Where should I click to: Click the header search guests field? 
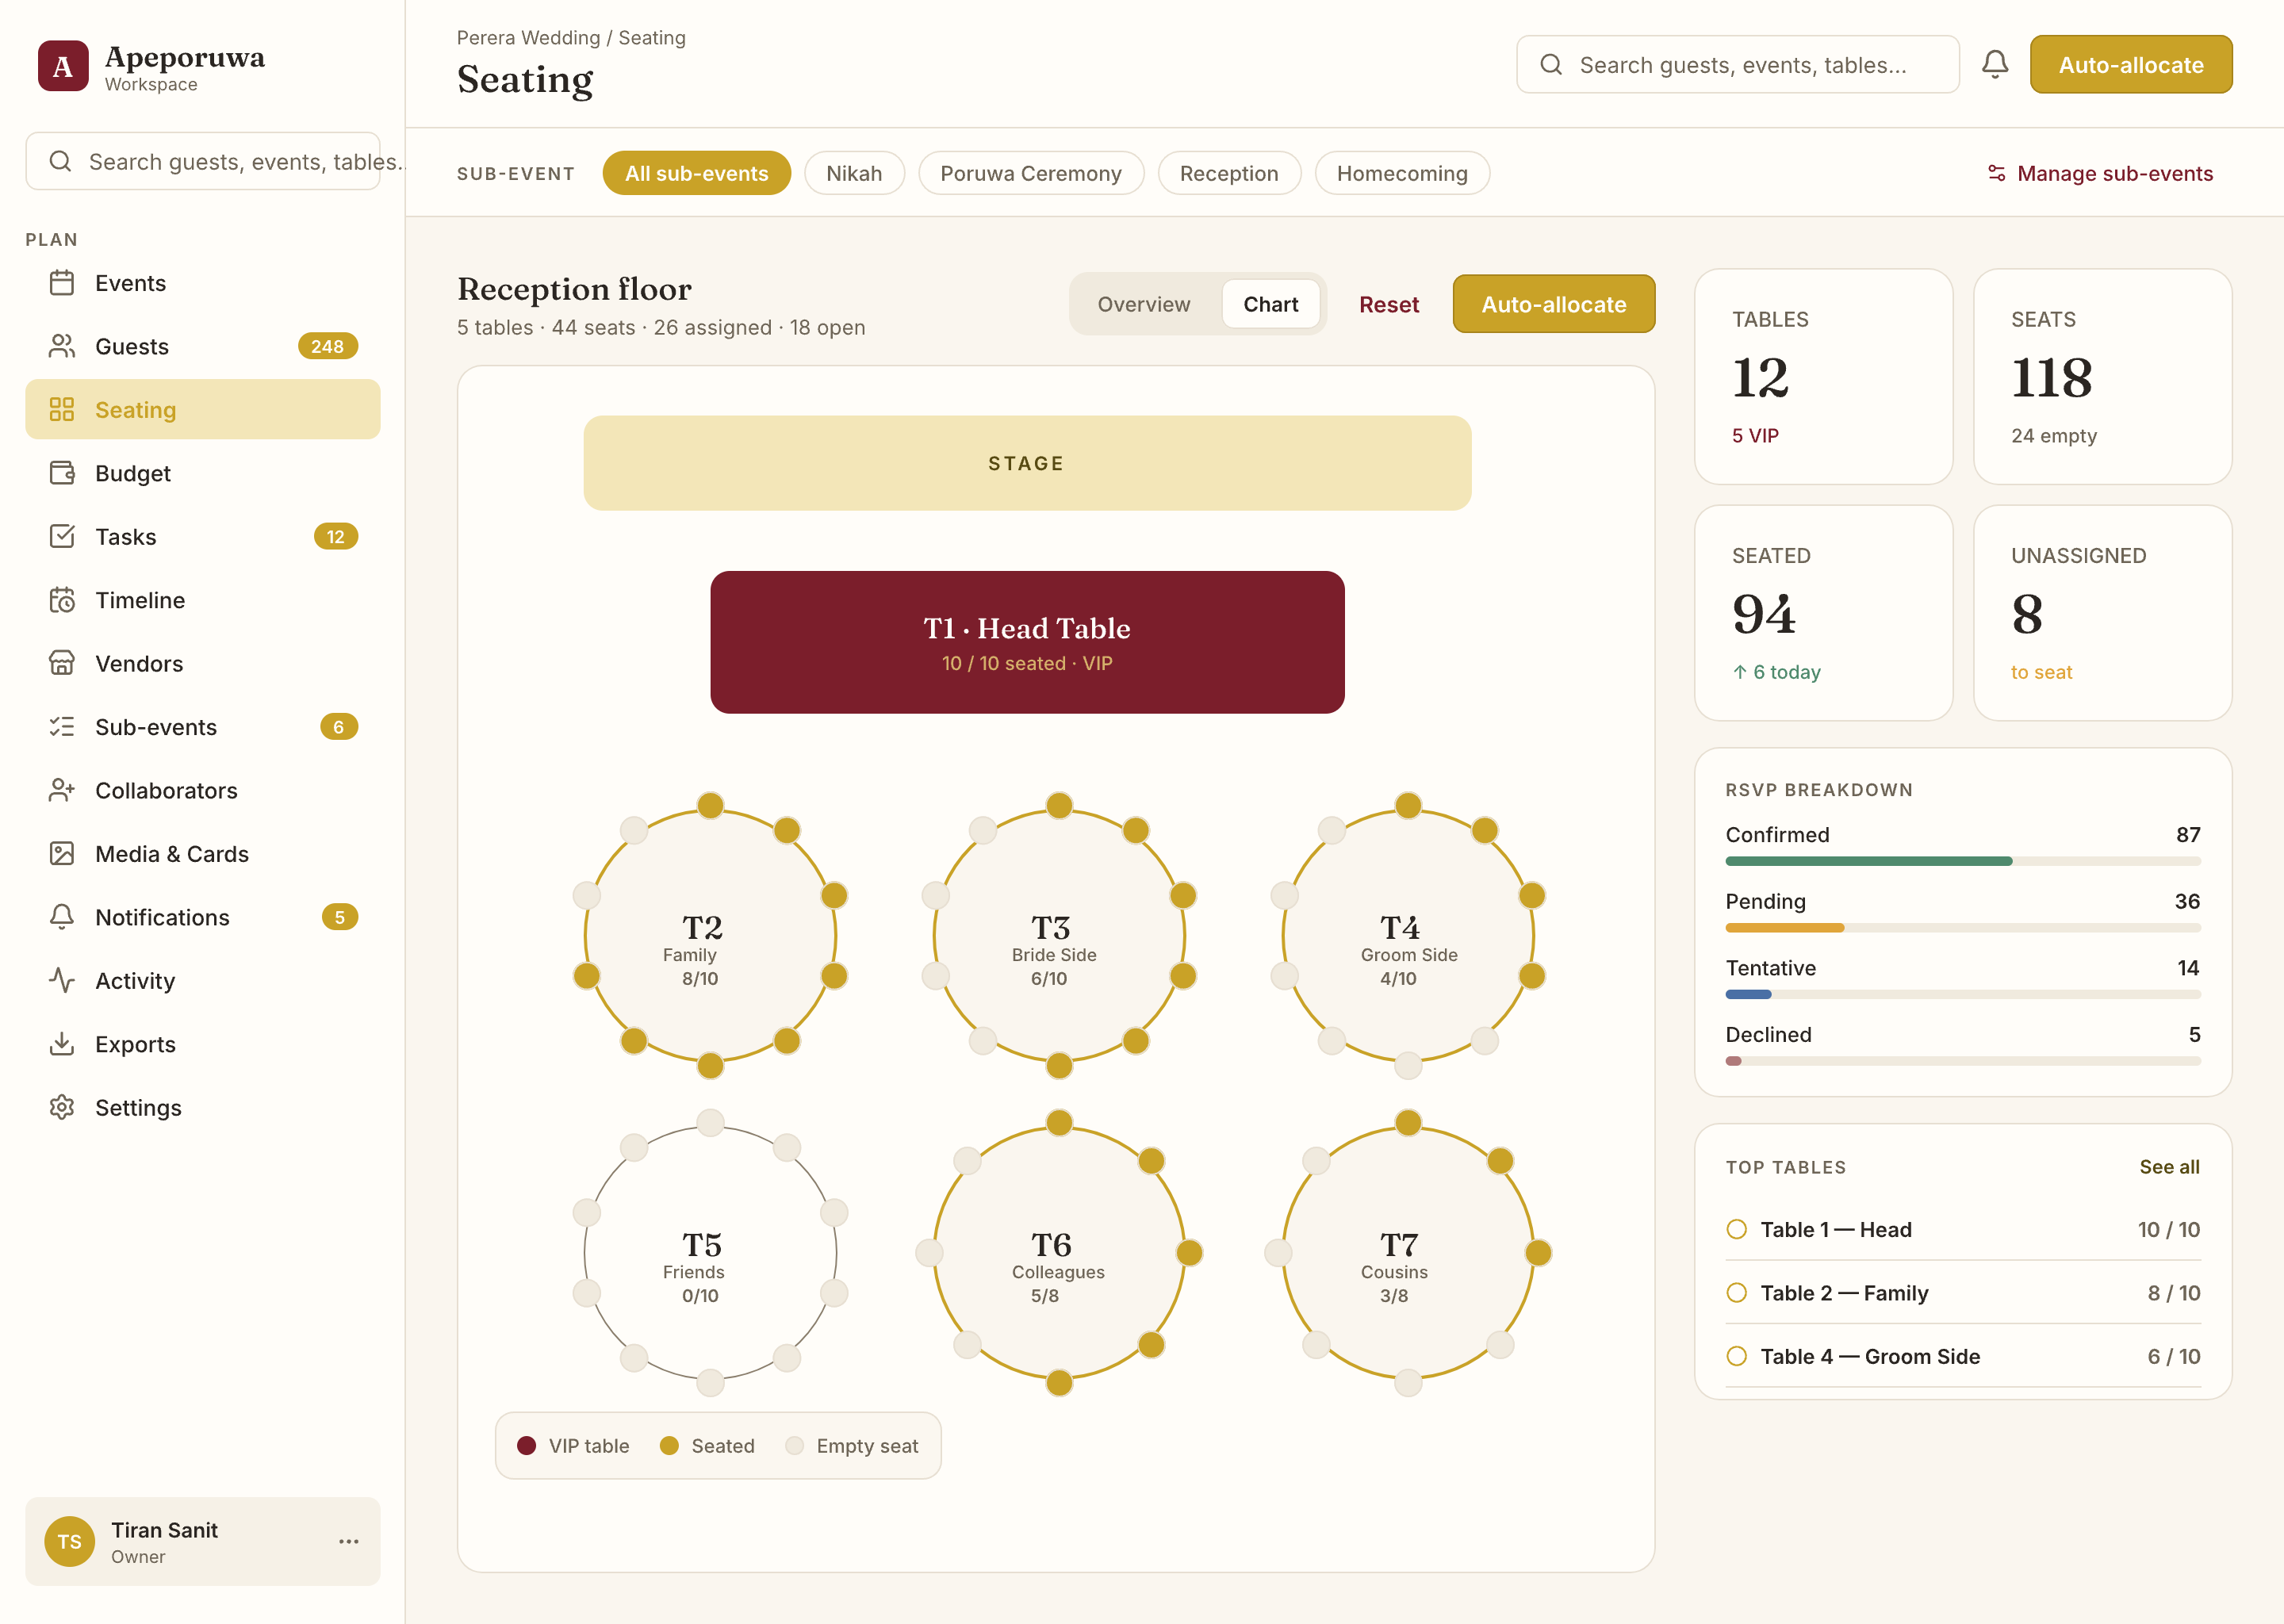[1737, 65]
